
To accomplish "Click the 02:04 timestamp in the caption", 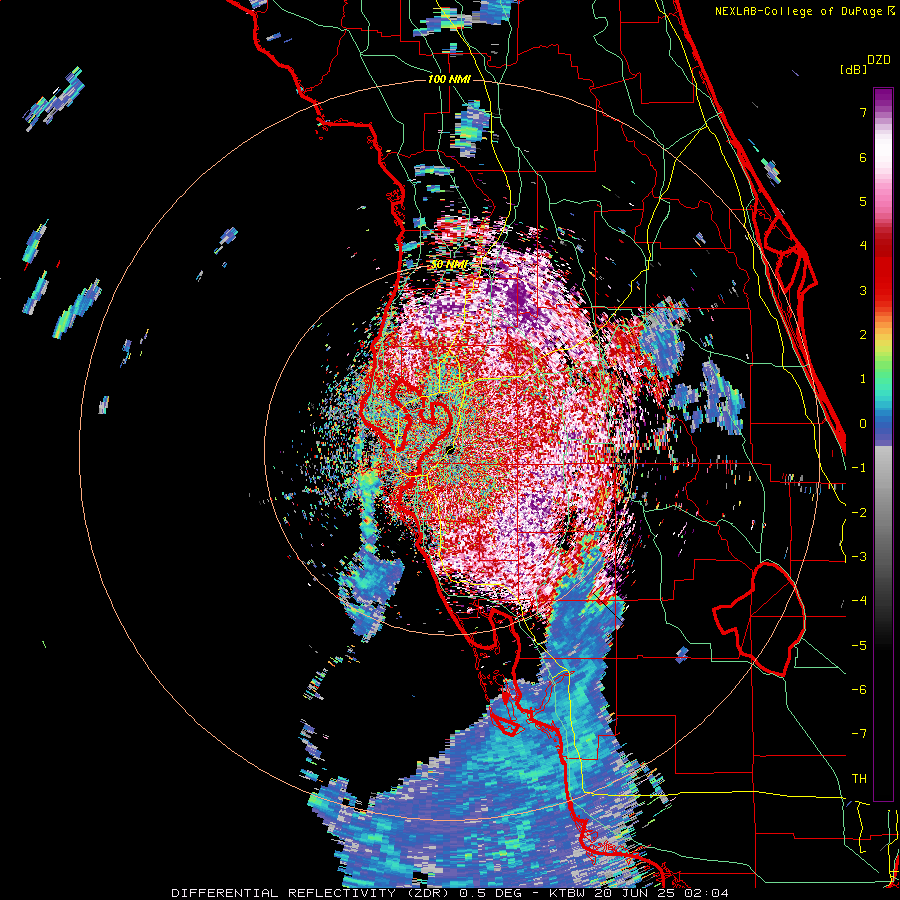I will (x=707, y=893).
